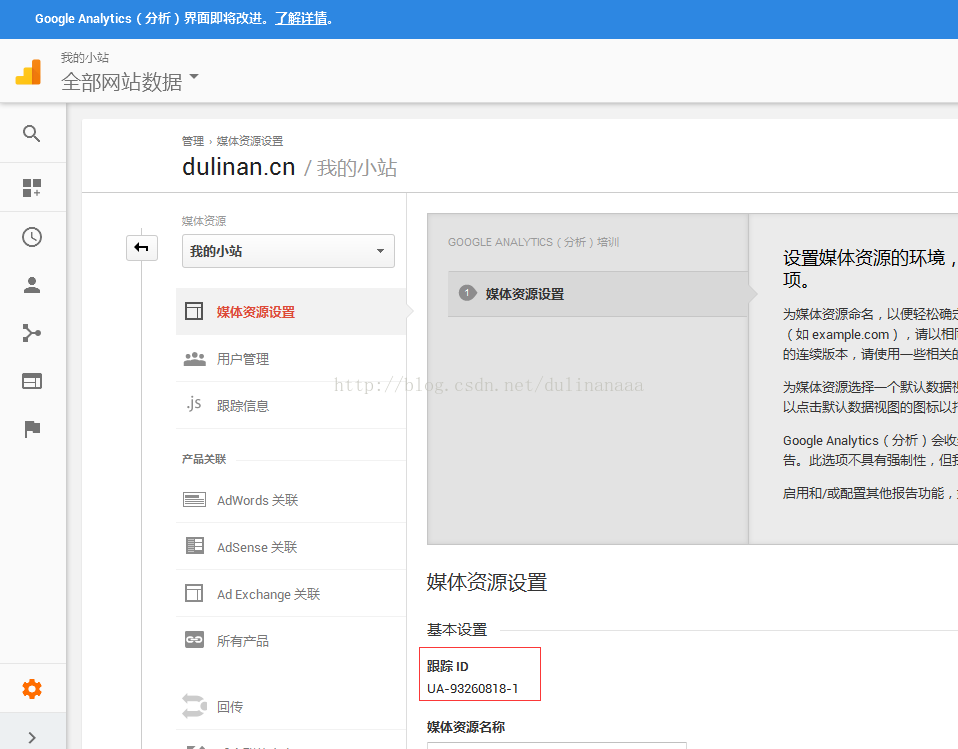Click the 基本设置 section heading

pyautogui.click(x=457, y=629)
